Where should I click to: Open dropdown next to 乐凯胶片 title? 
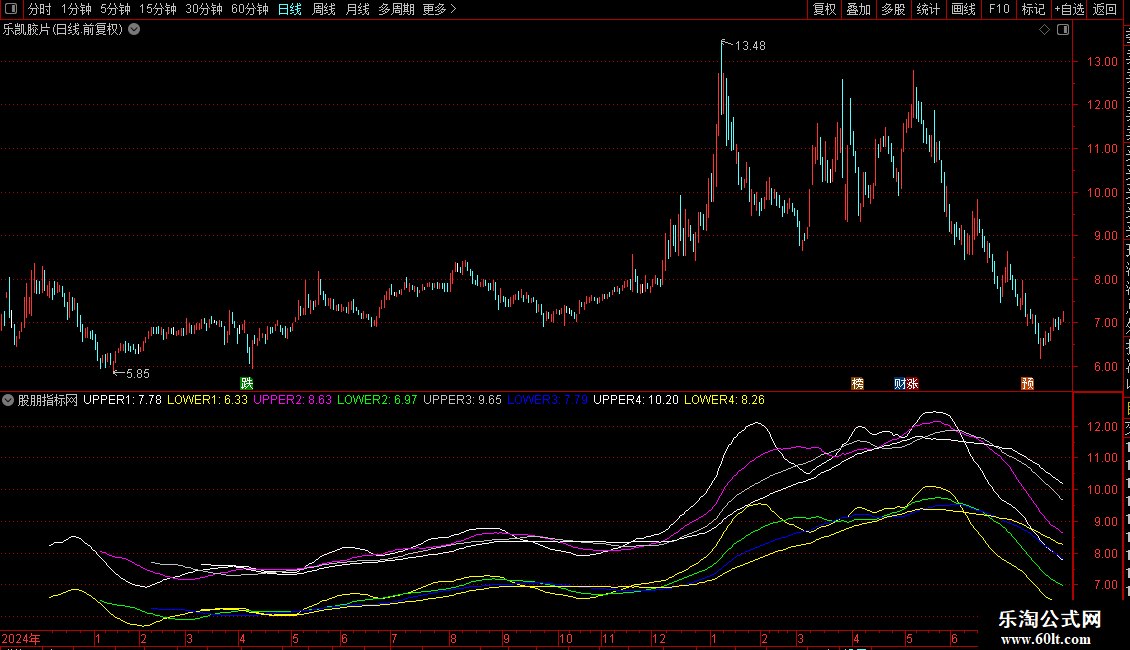[134, 30]
